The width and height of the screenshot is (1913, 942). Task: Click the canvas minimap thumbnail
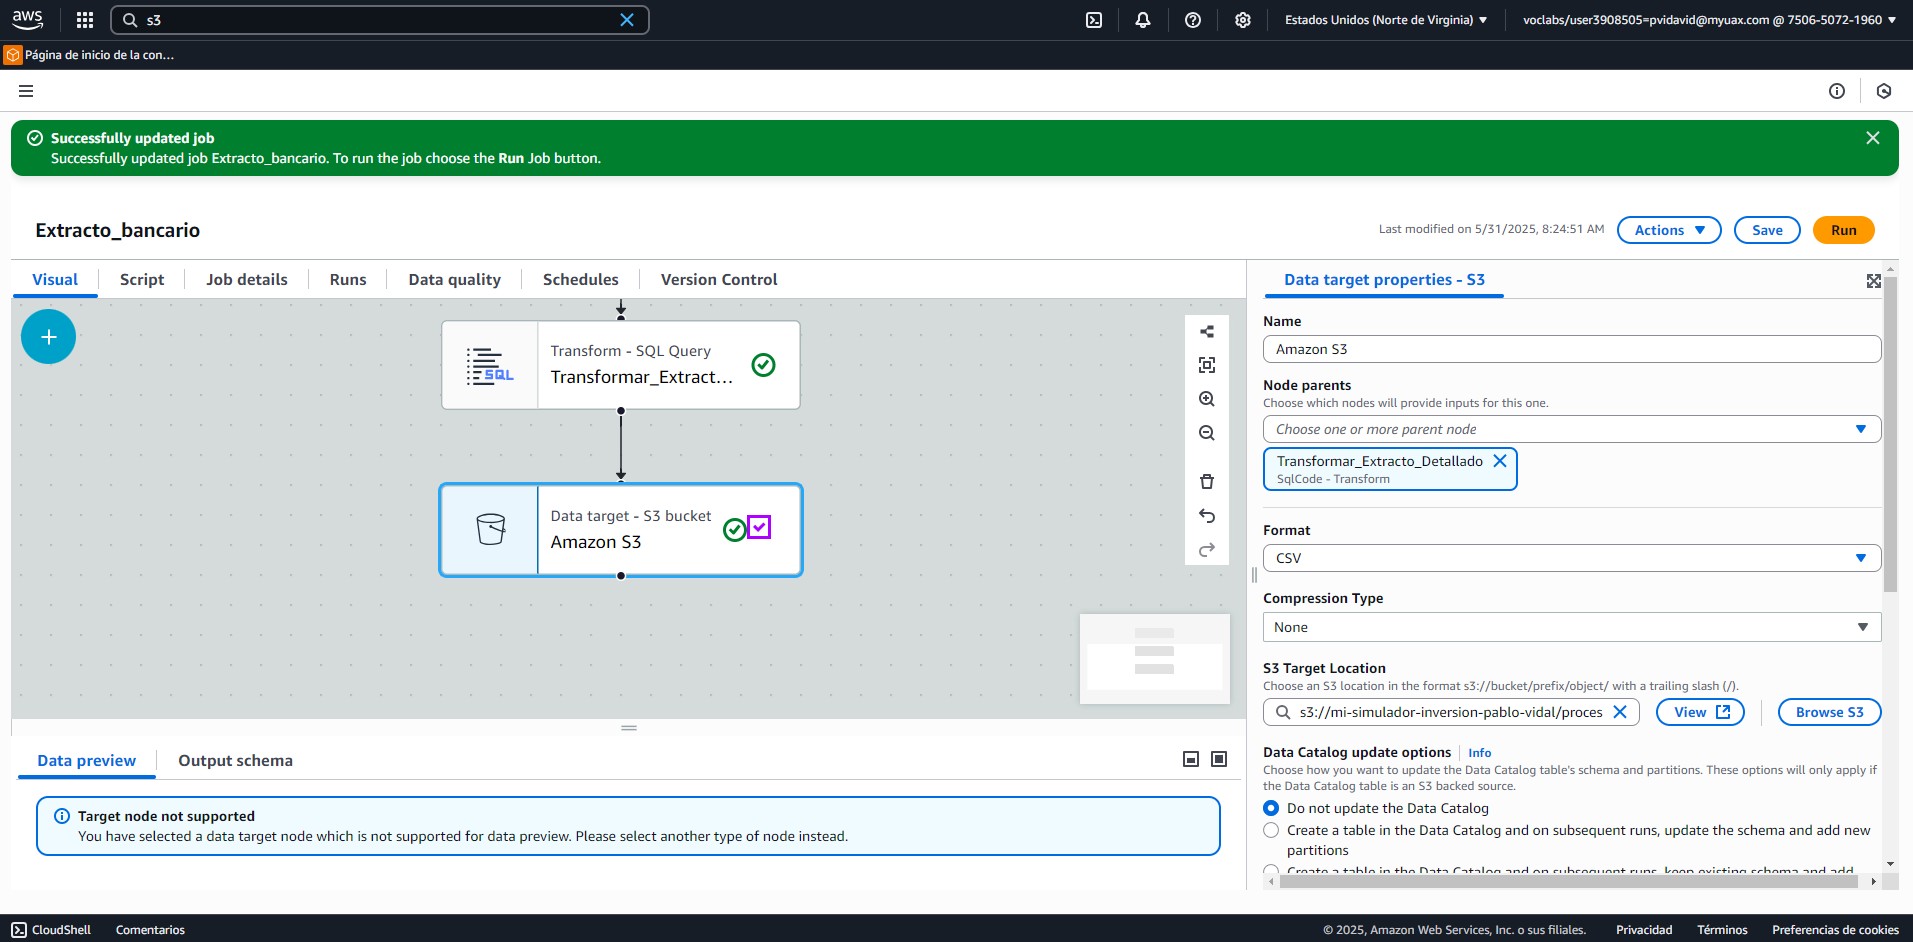1155,658
